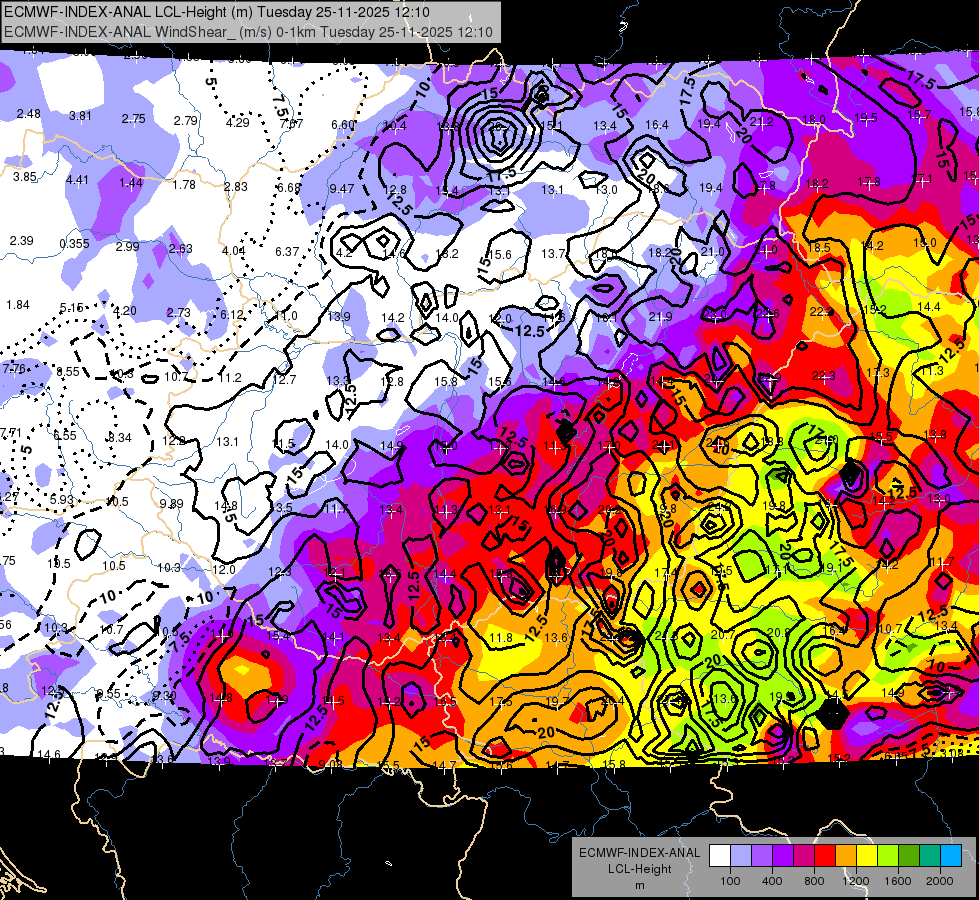The width and height of the screenshot is (979, 900).
Task: Click the vivid violet swatch after 400
Action: 783,856
